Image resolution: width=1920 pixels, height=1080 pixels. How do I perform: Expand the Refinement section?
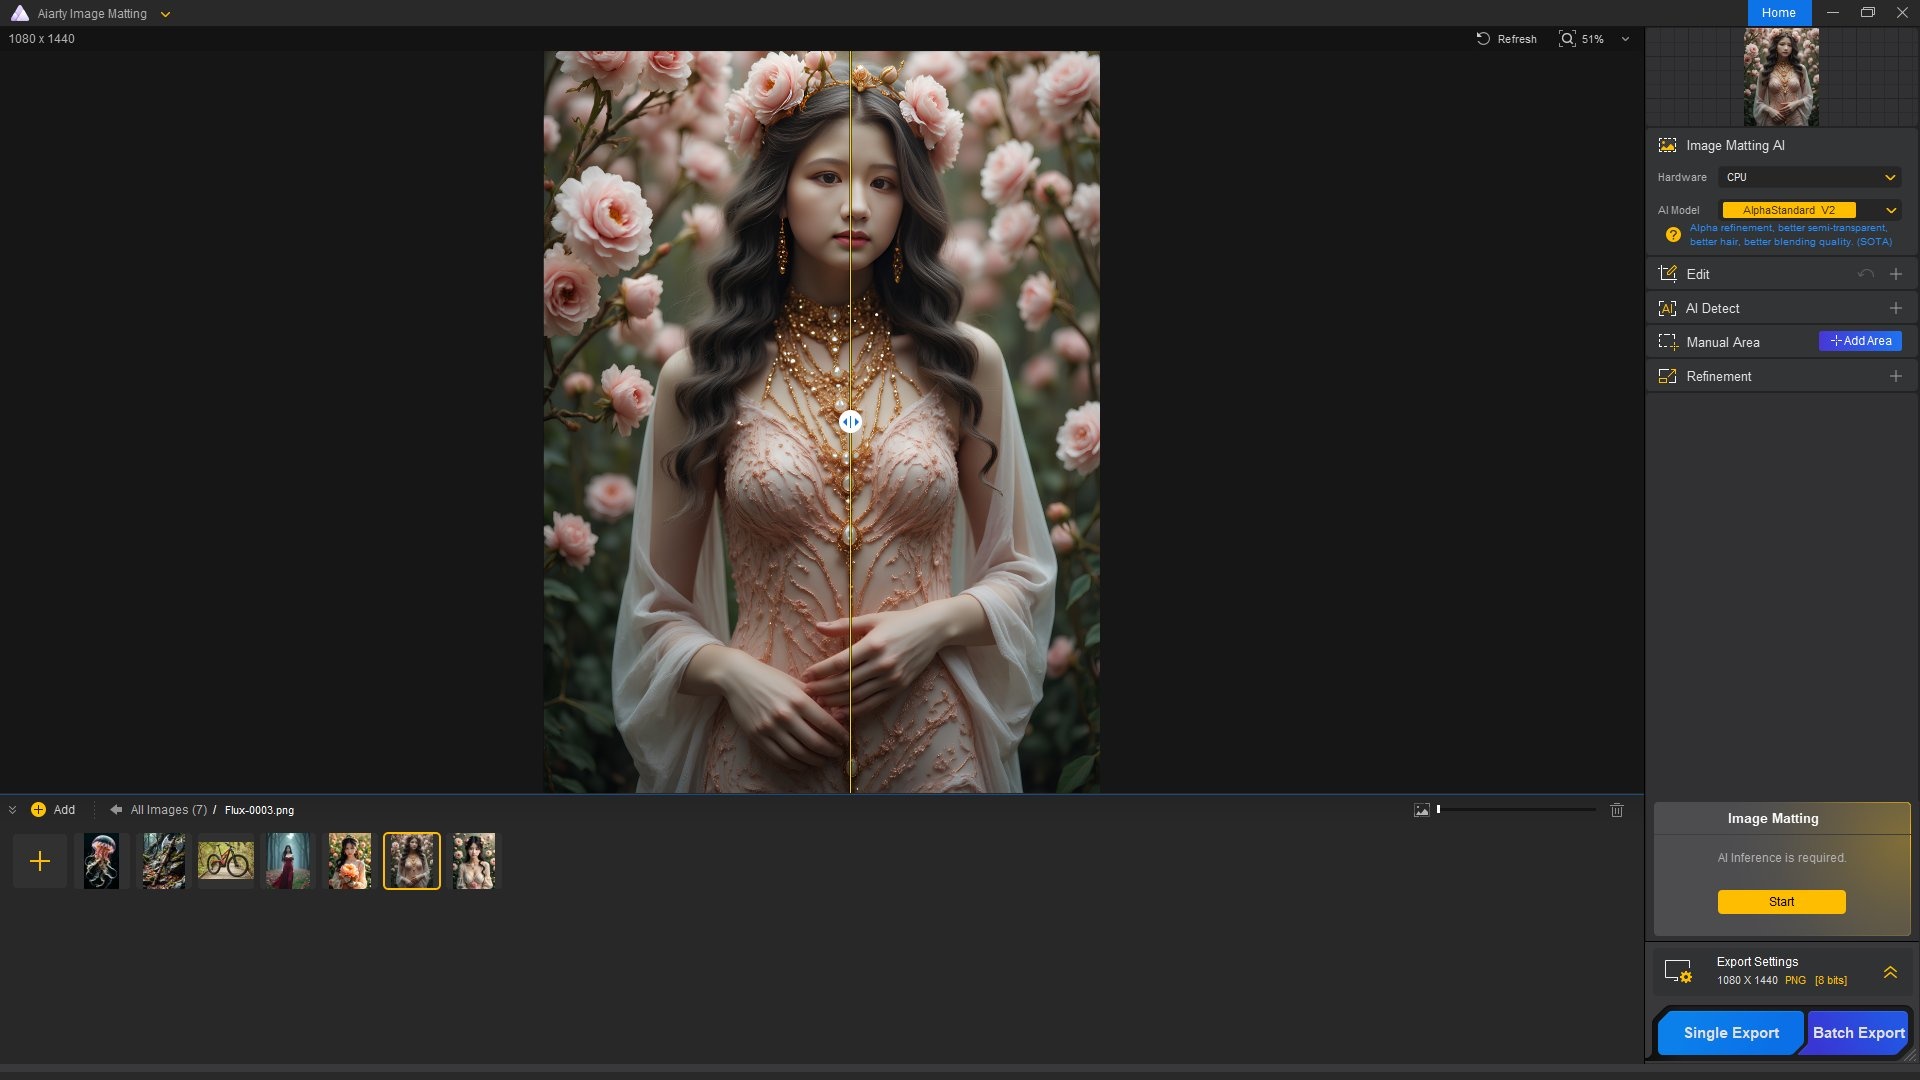[1895, 376]
